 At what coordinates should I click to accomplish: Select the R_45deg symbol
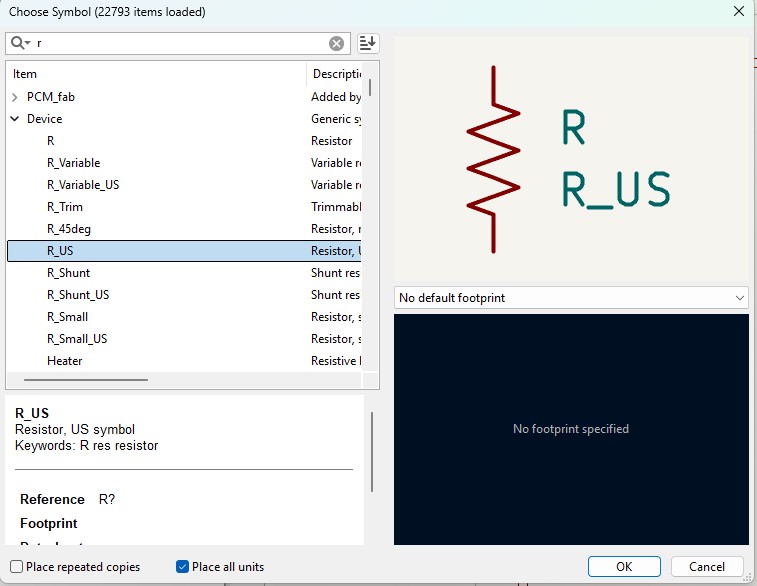69,229
